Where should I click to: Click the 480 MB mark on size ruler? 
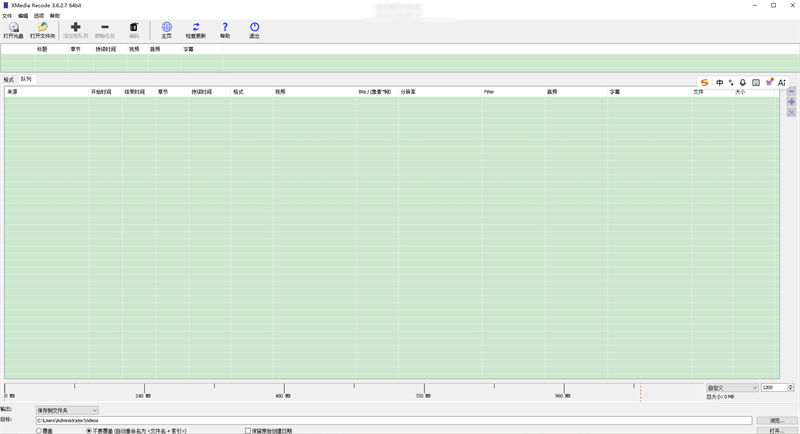[284, 390]
